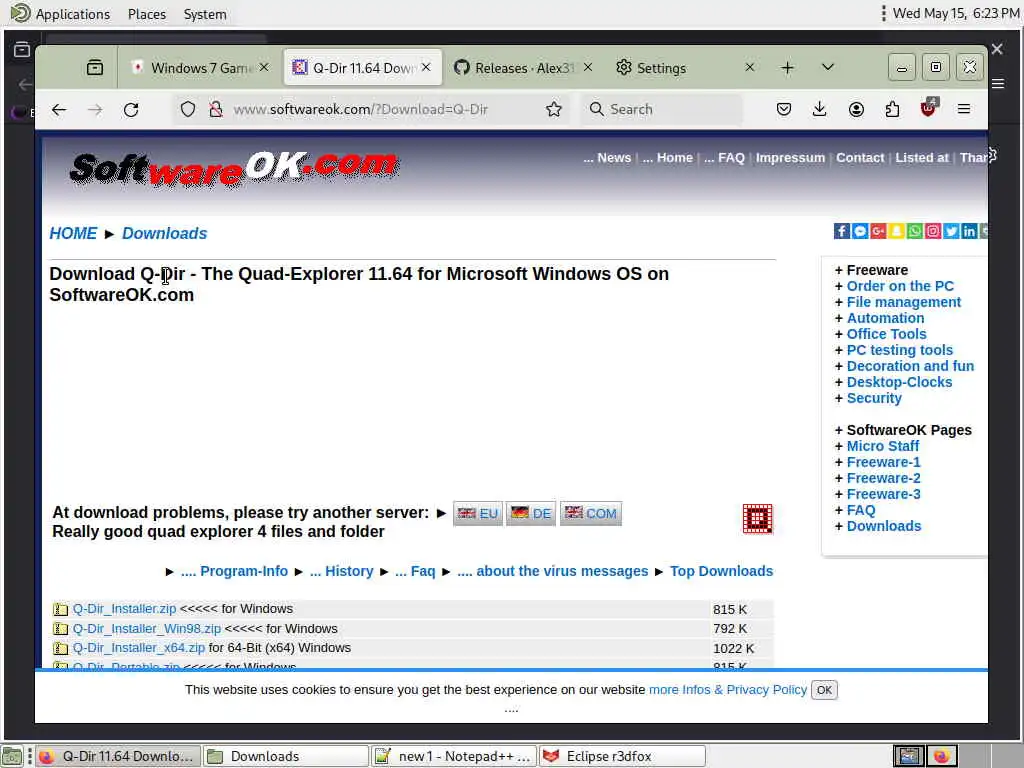Open the extensions puzzle icon
The image size is (1024, 768).
pyautogui.click(x=892, y=109)
